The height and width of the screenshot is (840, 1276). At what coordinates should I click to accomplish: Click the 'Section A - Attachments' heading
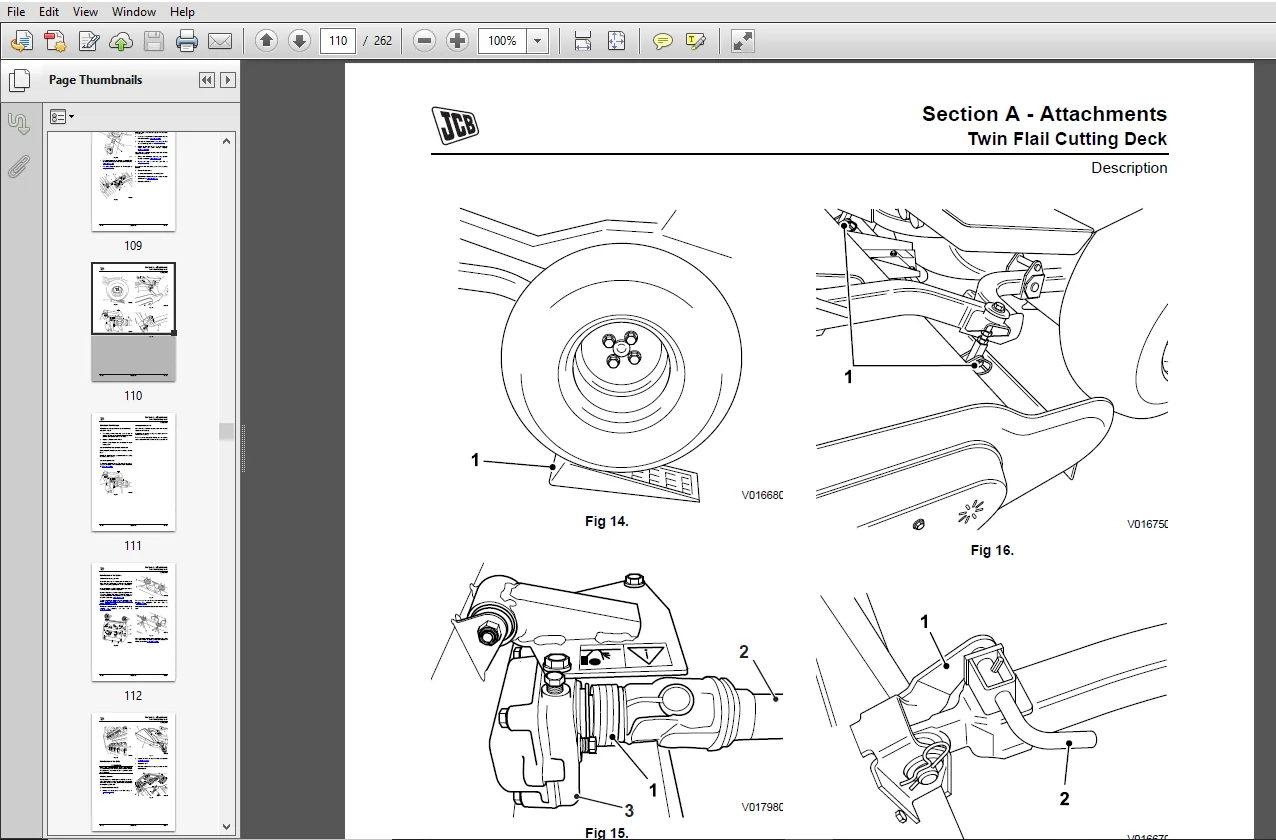pos(1044,114)
